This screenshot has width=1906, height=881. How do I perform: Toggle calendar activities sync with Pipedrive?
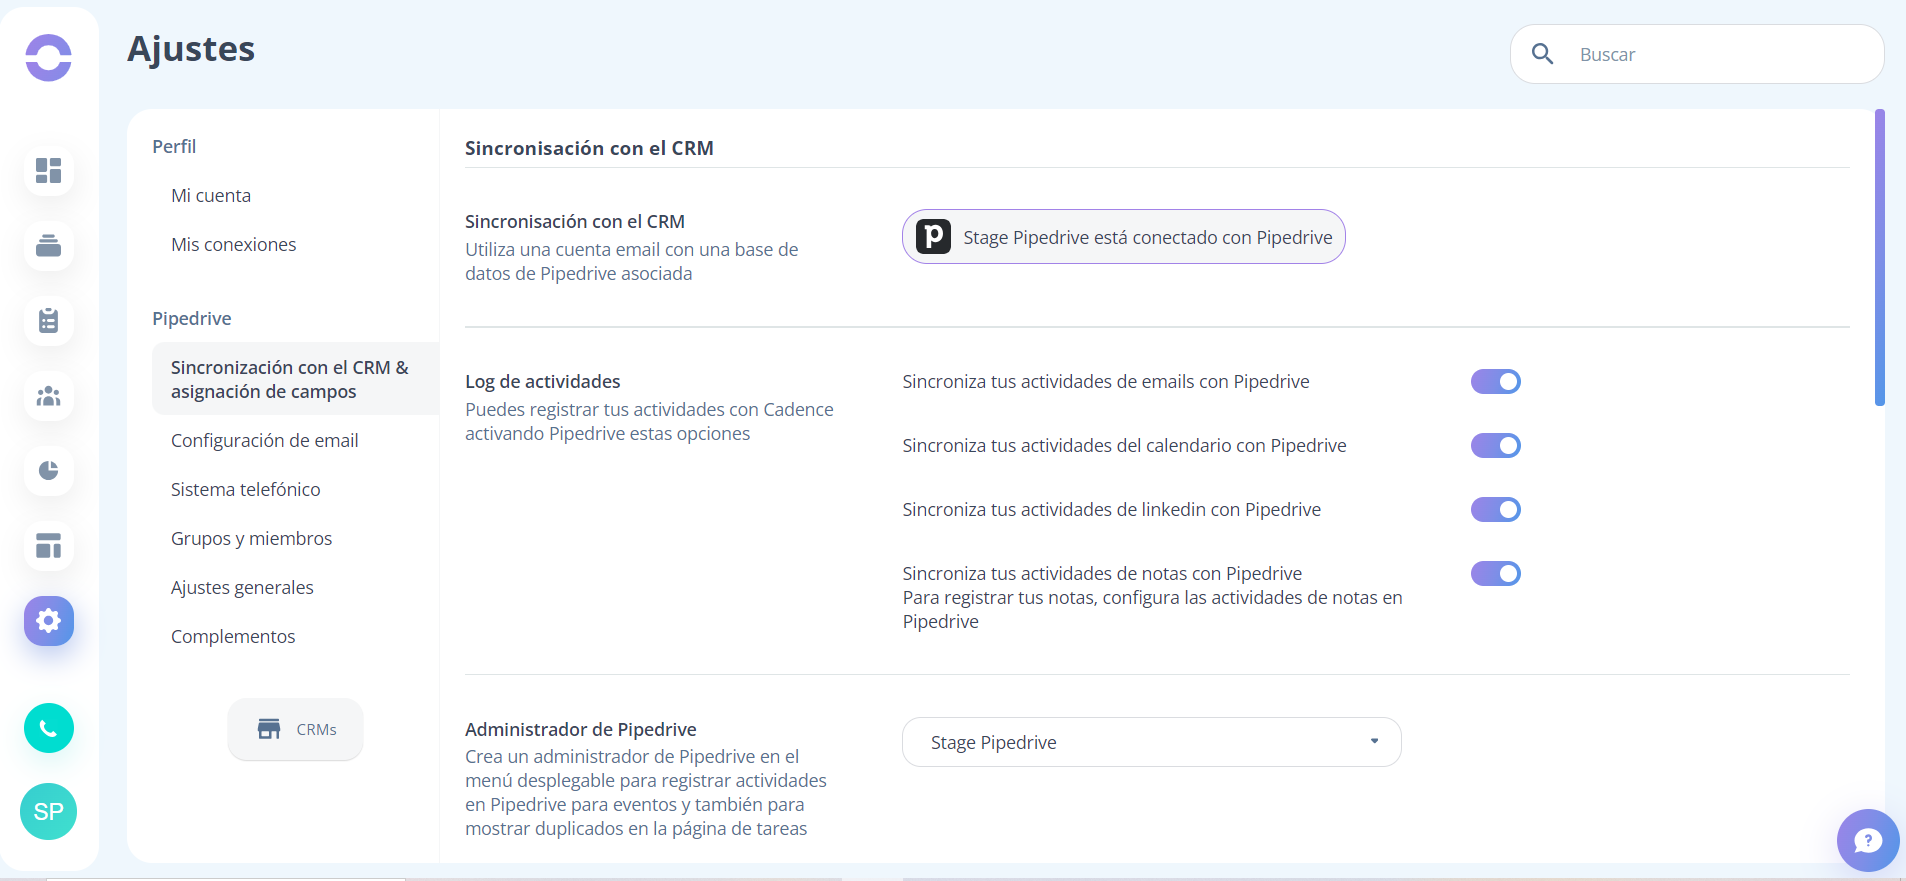pos(1495,445)
